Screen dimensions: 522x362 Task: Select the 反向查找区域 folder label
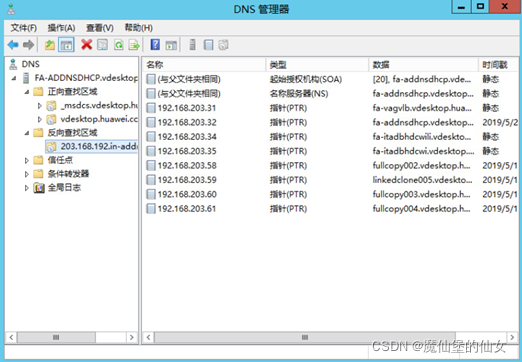[x=72, y=133]
